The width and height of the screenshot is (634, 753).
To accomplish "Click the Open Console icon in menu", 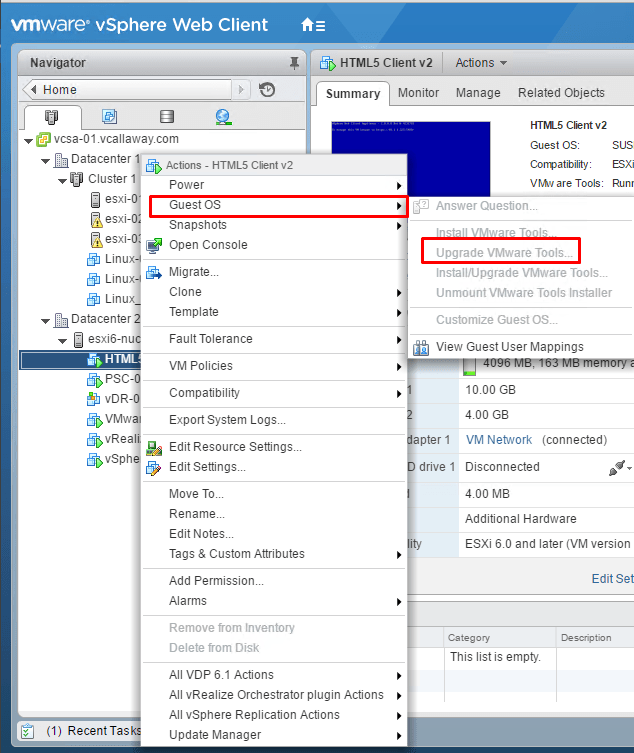I will (154, 245).
